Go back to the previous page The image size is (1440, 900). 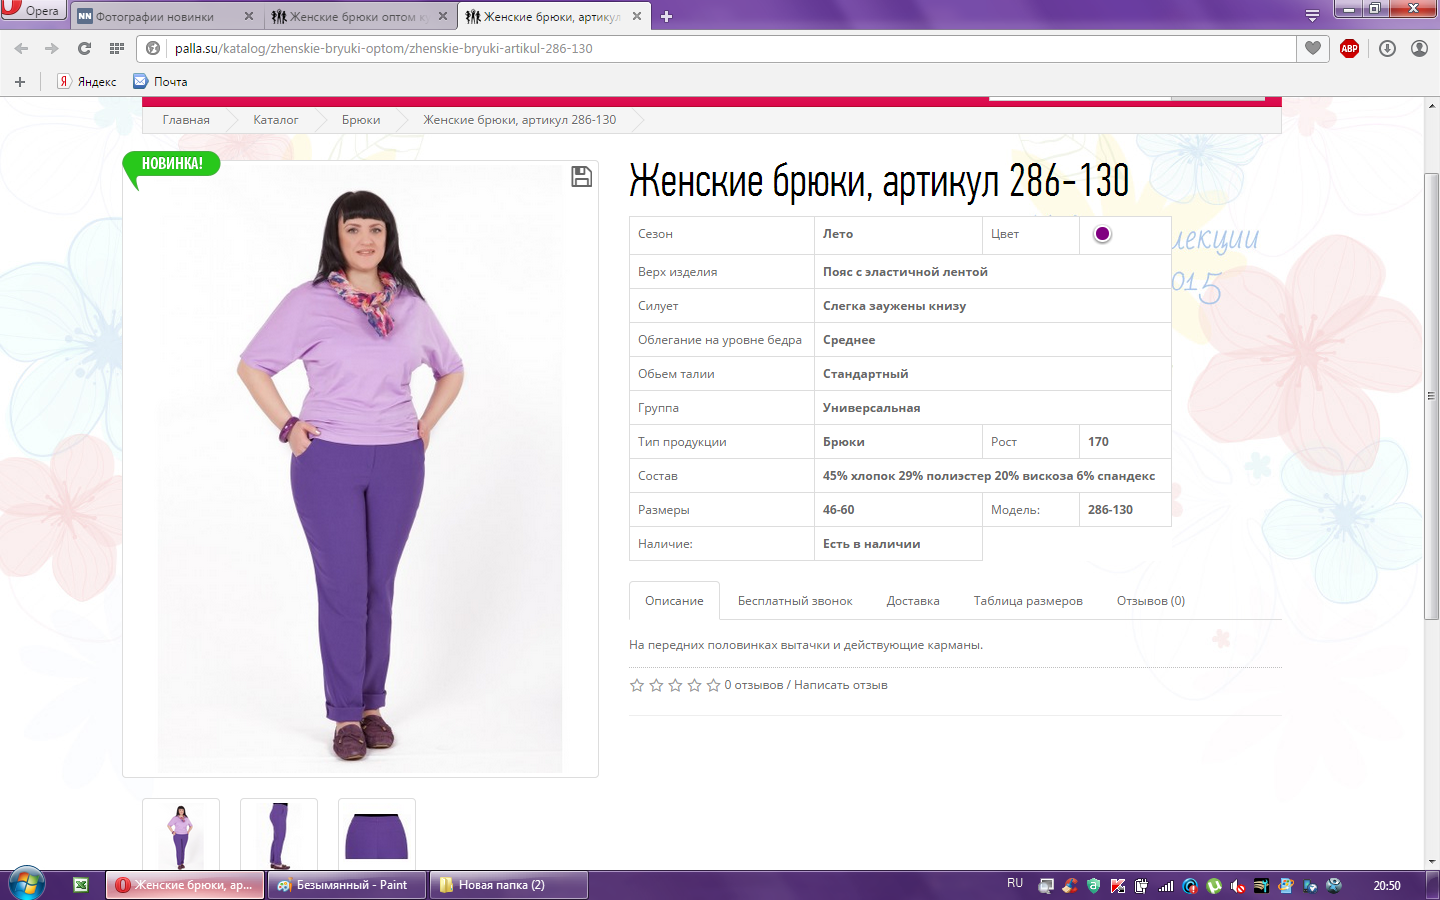pyautogui.click(x=21, y=48)
